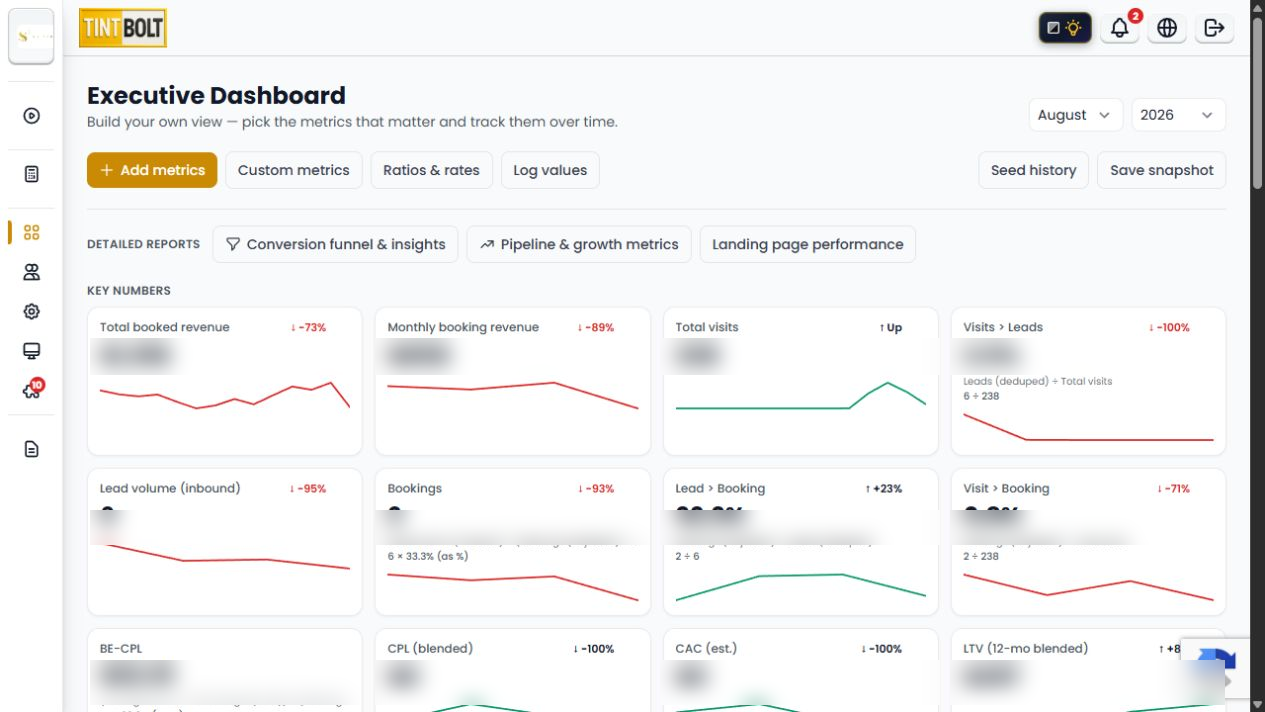Screen dimensions: 1265x712
Task: Select the dashboard grid sidebar icon
Action: pos(31,233)
